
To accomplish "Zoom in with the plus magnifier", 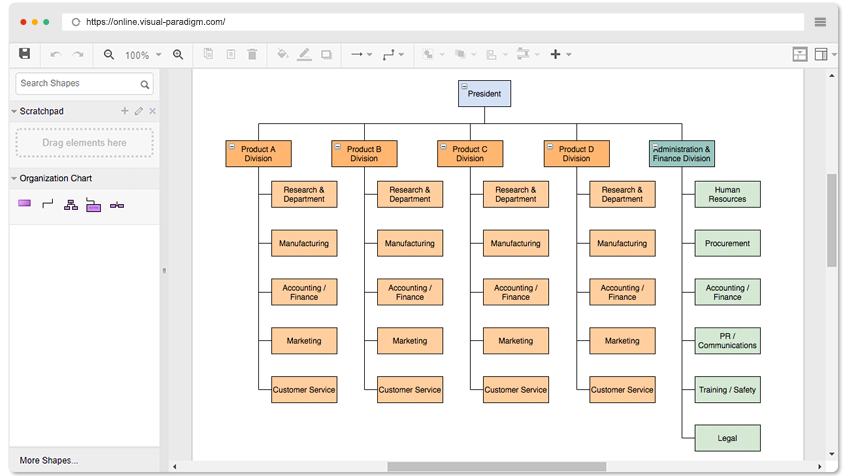I will [178, 55].
